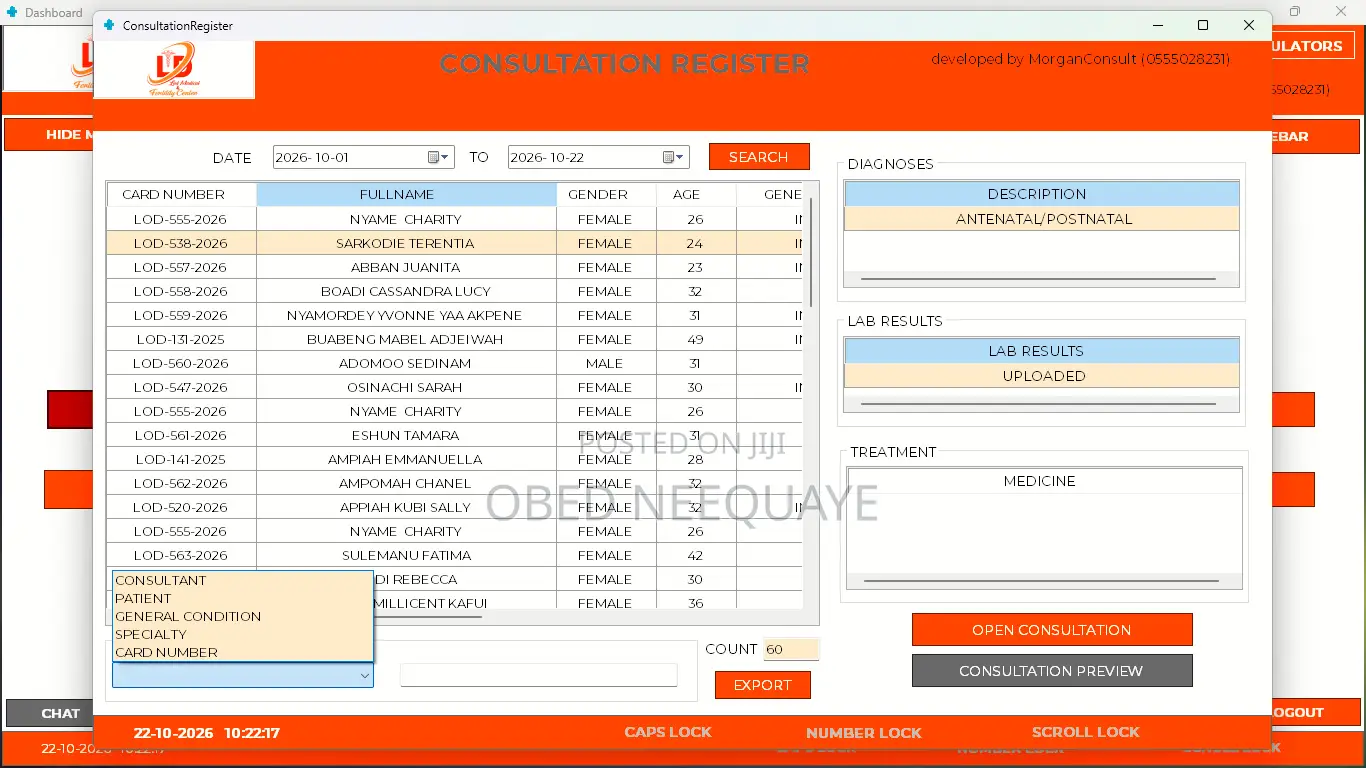Click the UPLOADED entry in LAB RESULTS

[x=1042, y=376]
